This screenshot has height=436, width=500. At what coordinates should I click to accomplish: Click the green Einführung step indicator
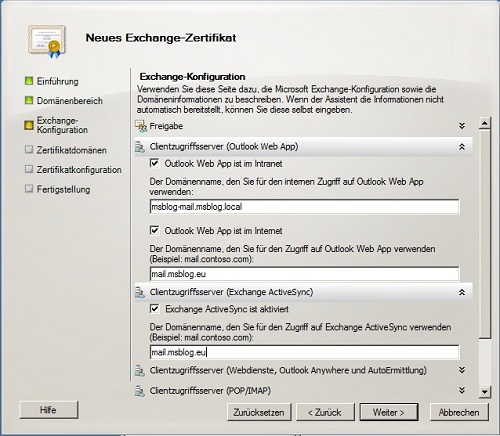coord(29,81)
